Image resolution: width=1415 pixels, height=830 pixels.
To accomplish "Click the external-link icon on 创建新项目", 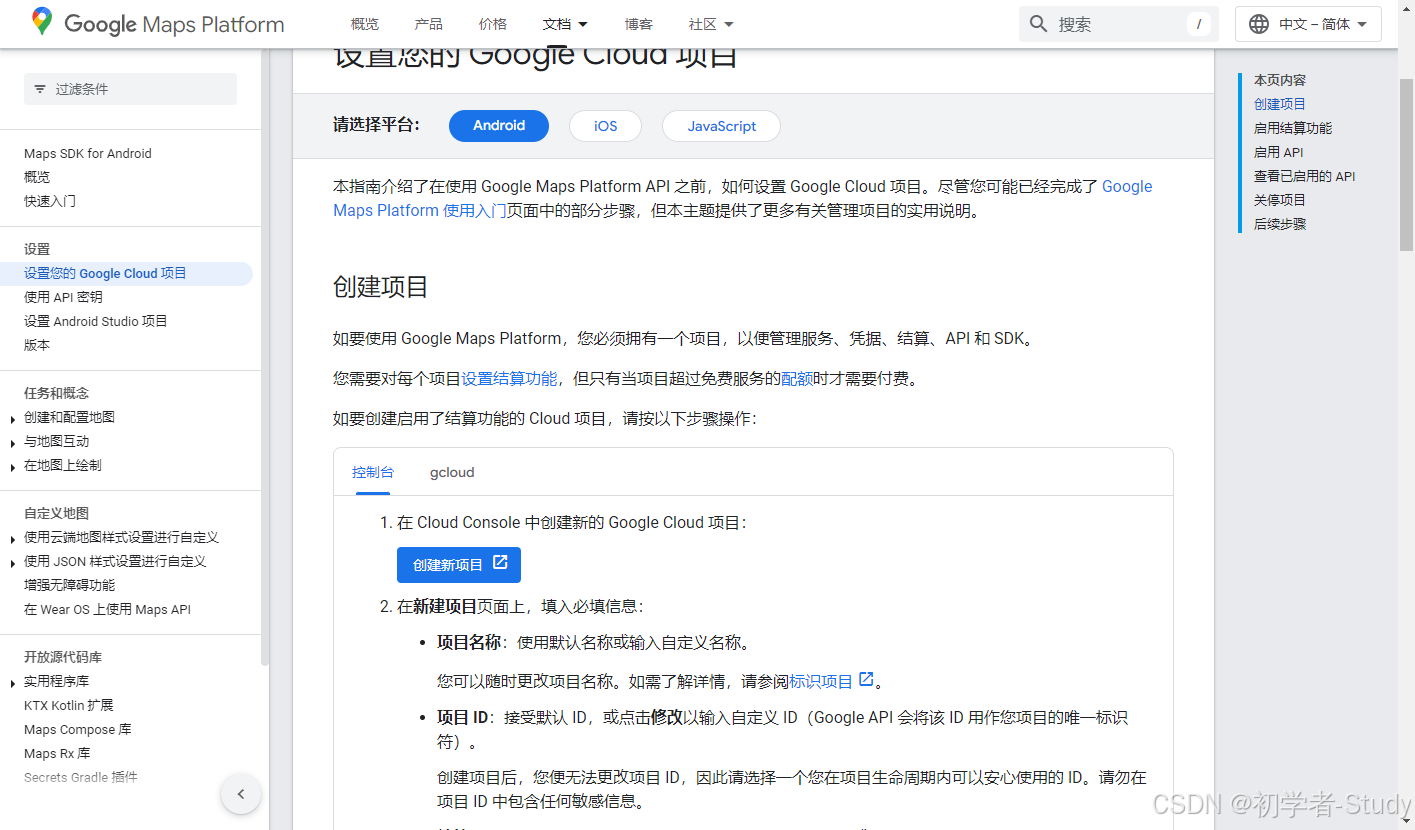I will (500, 563).
